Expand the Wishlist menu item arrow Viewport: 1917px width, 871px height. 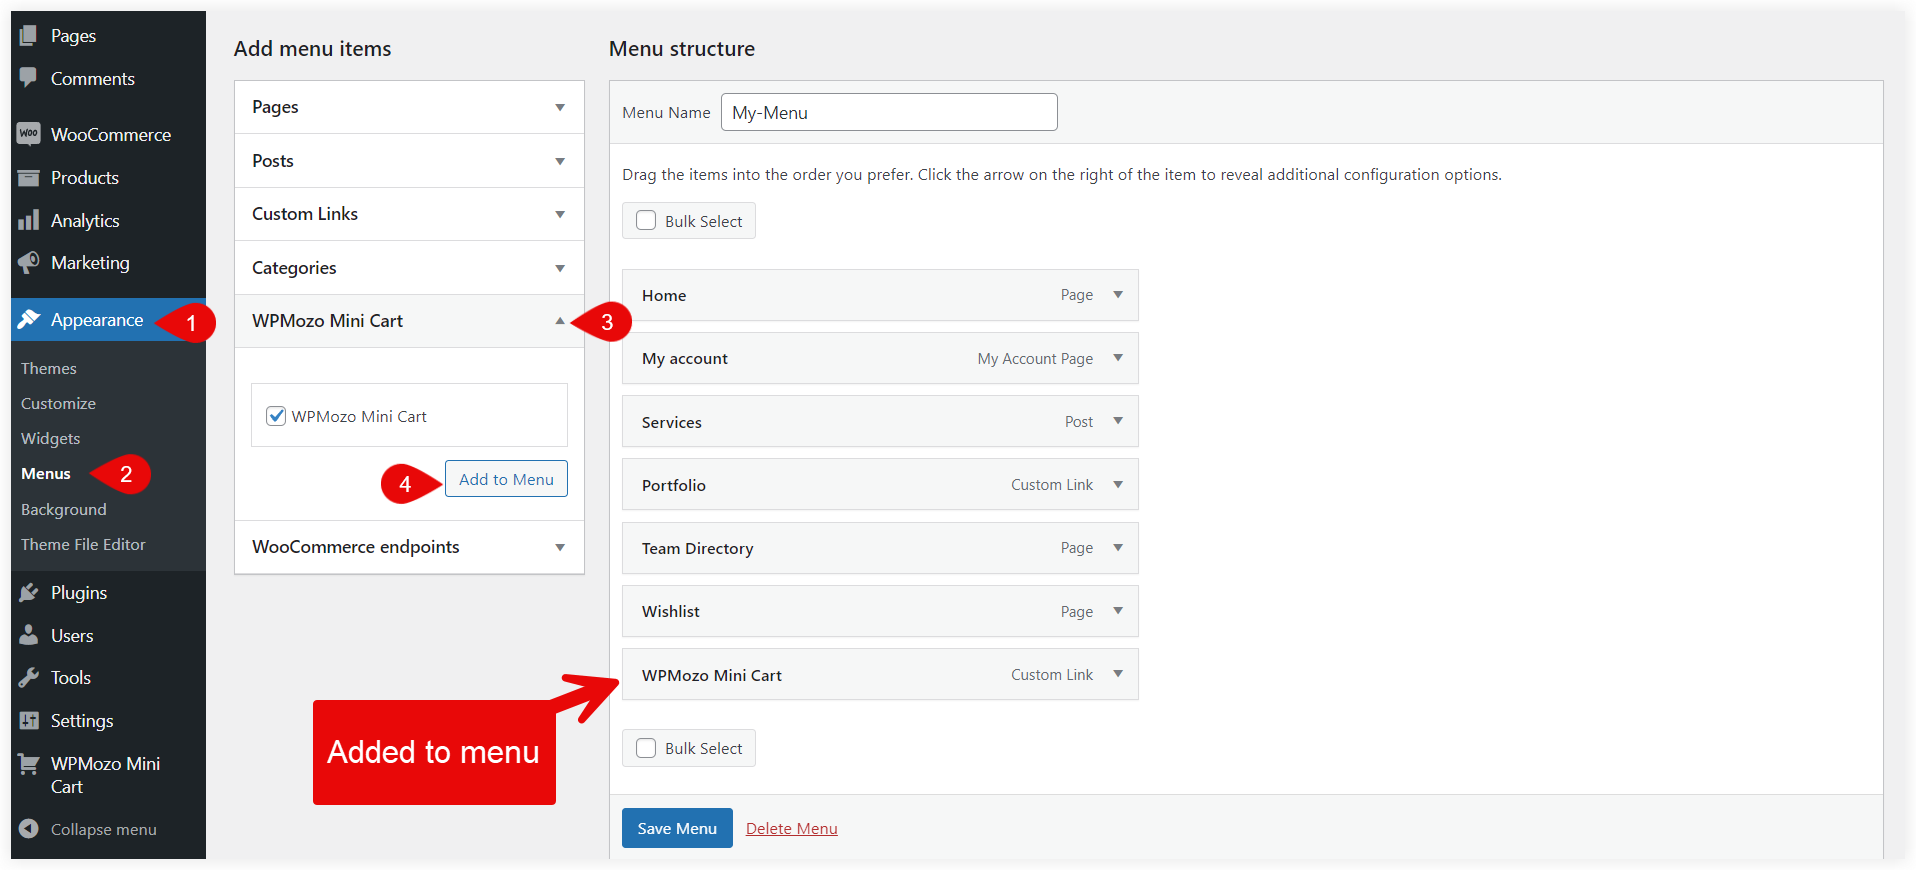coord(1118,611)
